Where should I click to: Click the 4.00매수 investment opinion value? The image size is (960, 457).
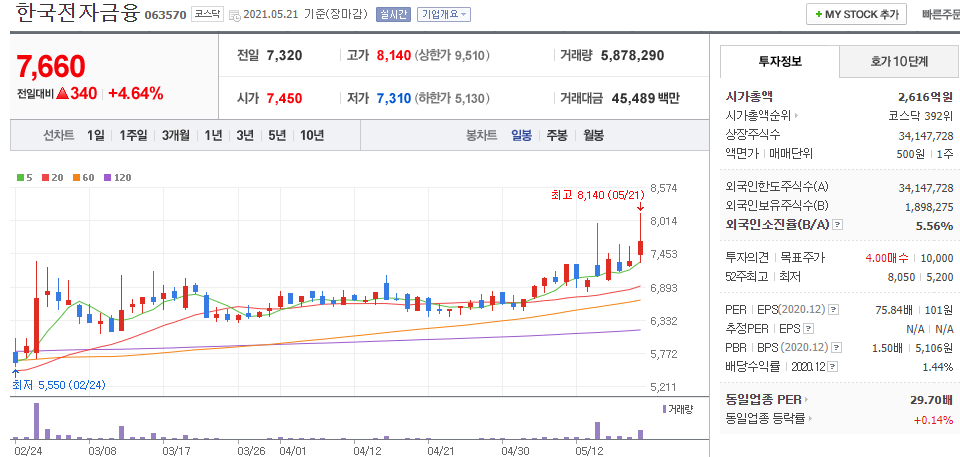pyautogui.click(x=887, y=258)
